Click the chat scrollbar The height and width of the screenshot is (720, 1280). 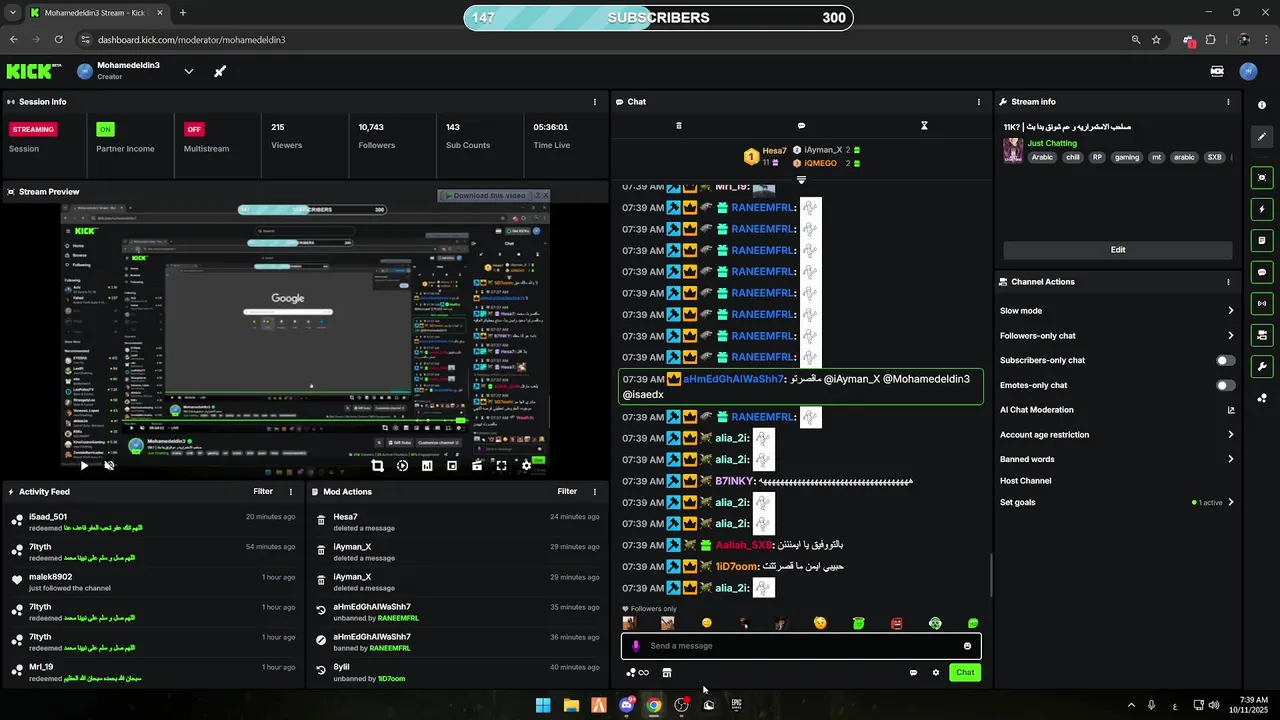[x=991, y=575]
